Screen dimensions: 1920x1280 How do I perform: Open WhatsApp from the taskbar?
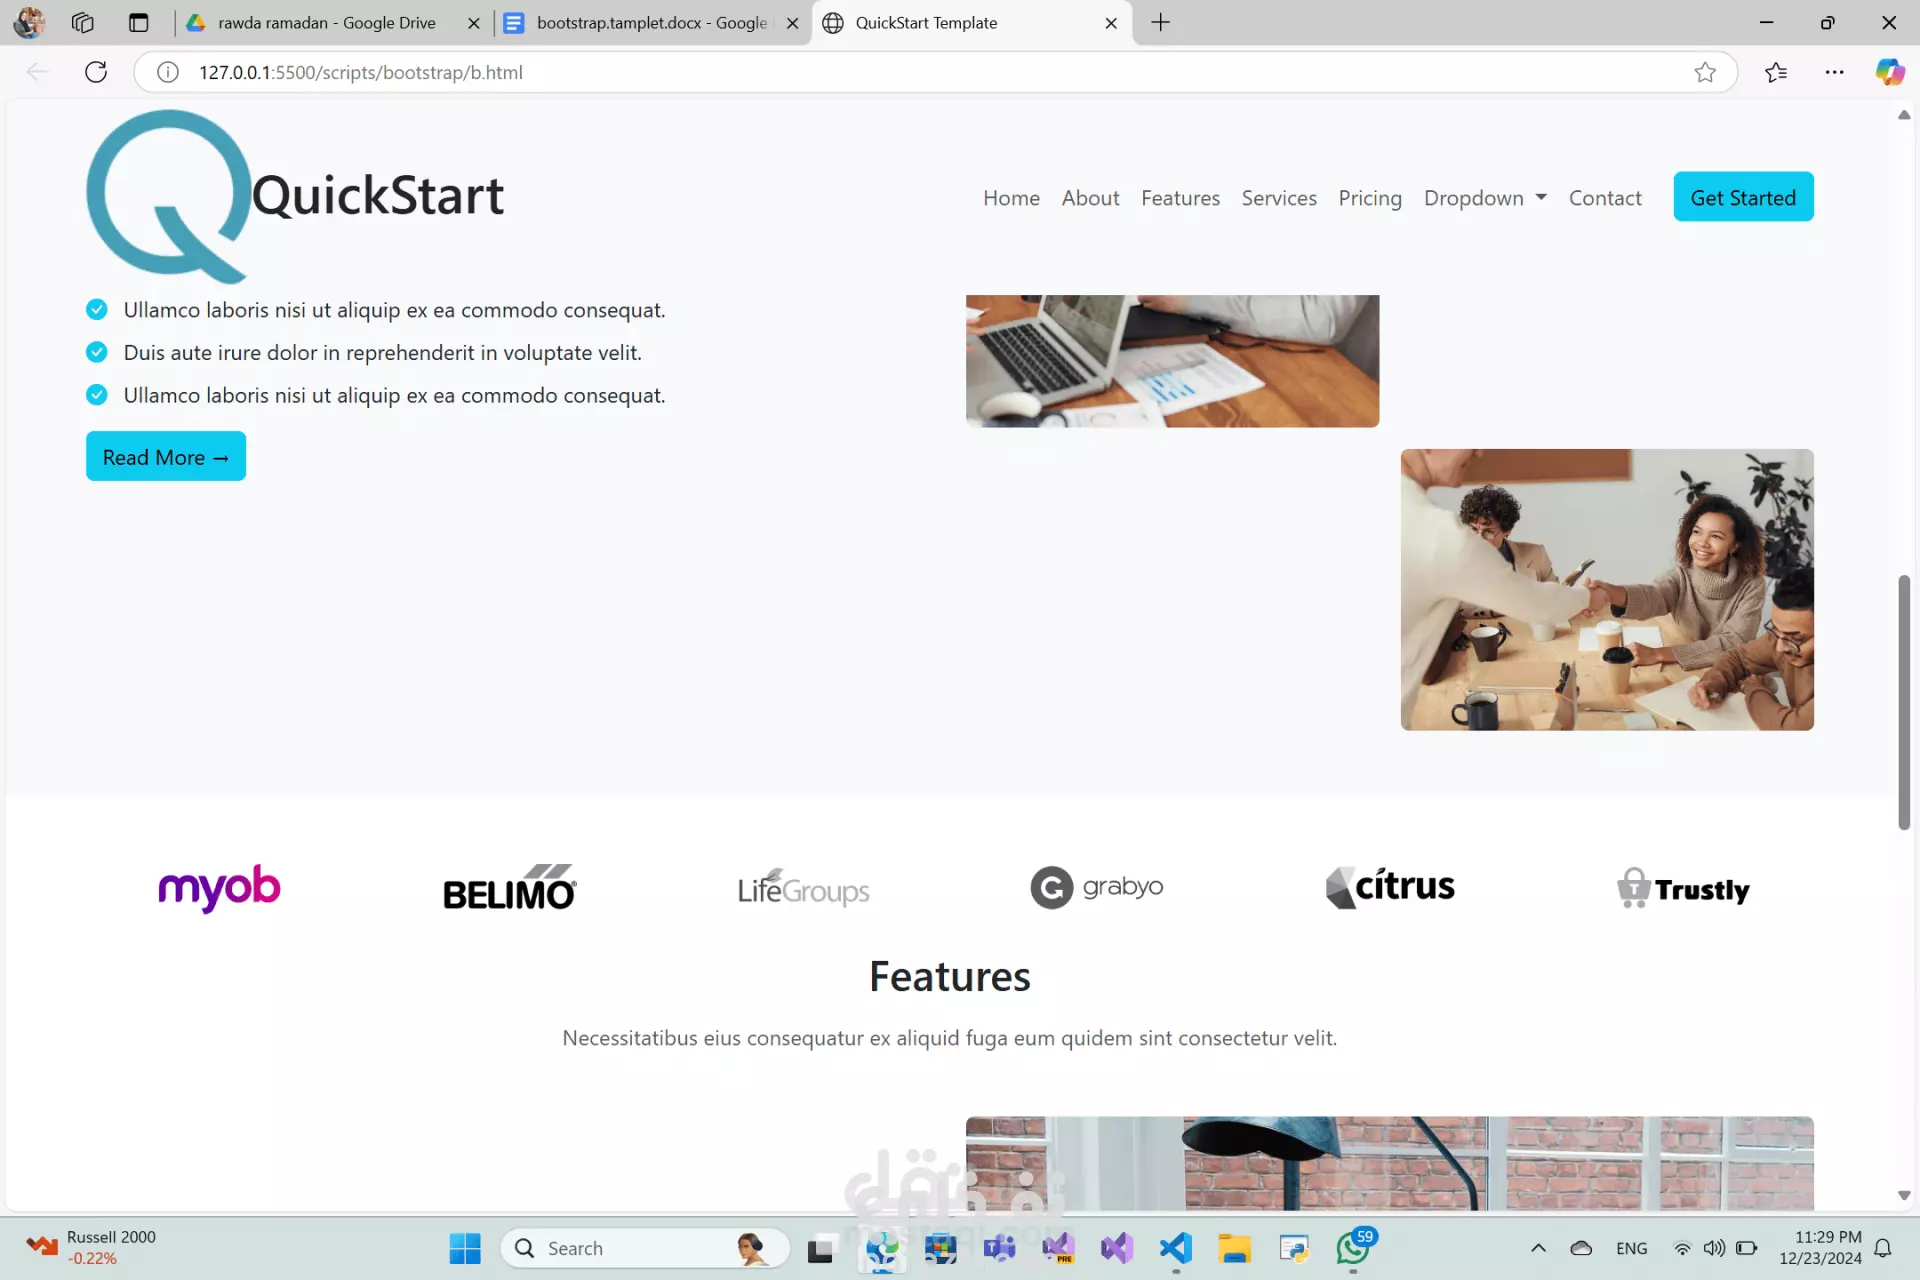pyautogui.click(x=1354, y=1248)
